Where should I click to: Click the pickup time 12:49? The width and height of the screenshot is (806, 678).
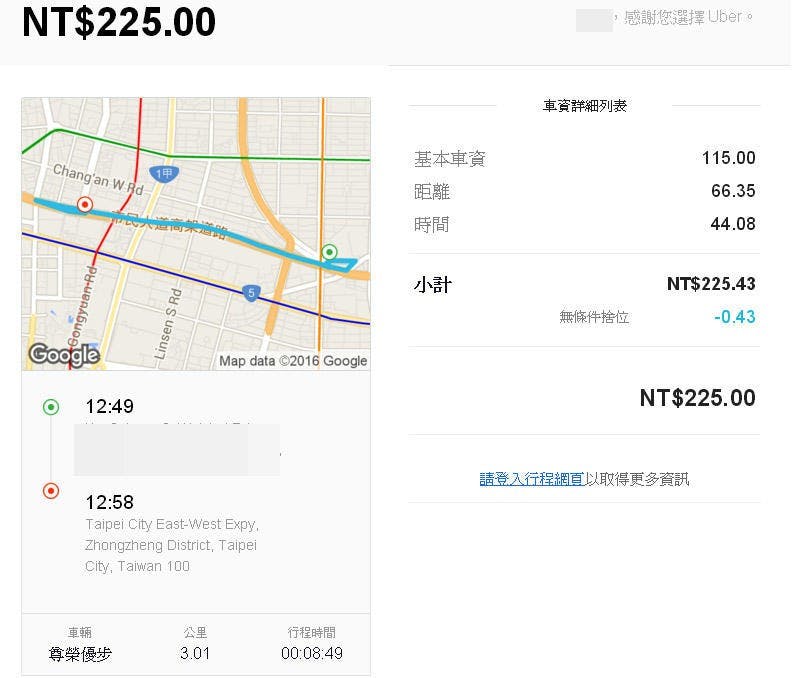(x=109, y=407)
